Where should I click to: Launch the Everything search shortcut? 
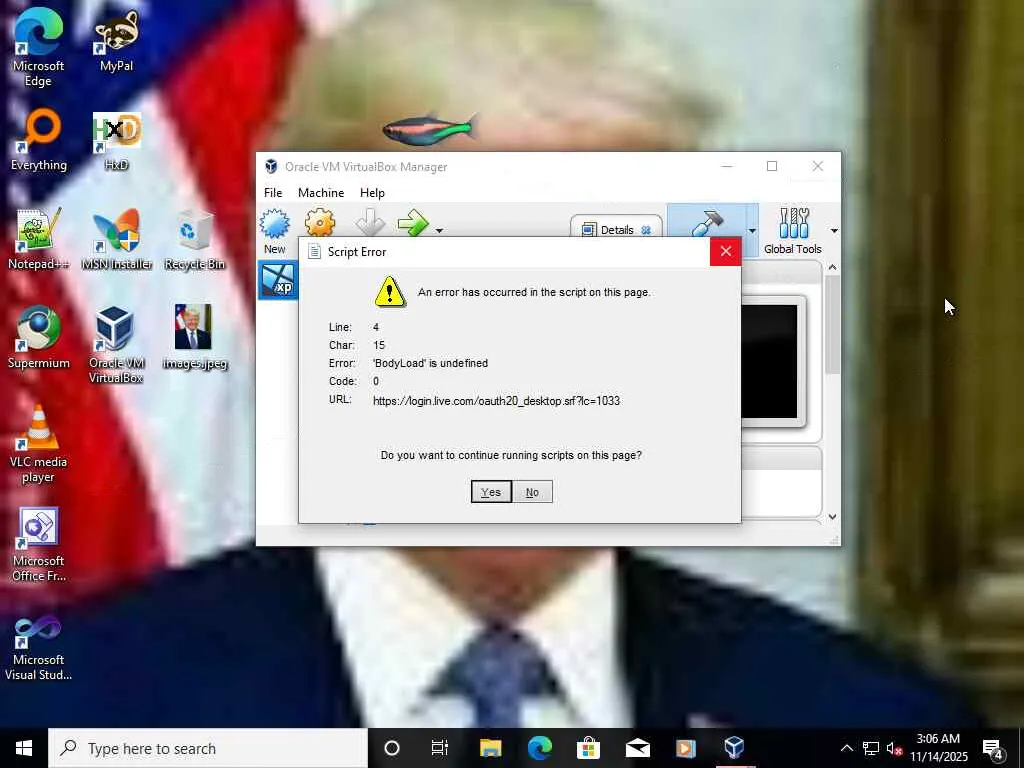(39, 140)
